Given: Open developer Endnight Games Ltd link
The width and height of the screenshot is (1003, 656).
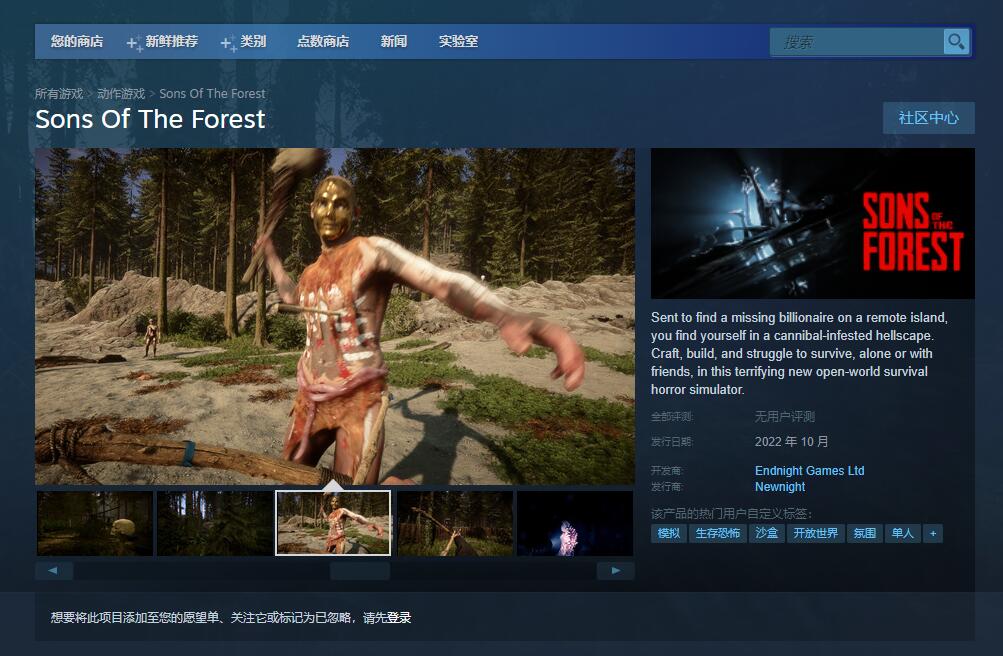Looking at the screenshot, I should pyautogui.click(x=809, y=471).
